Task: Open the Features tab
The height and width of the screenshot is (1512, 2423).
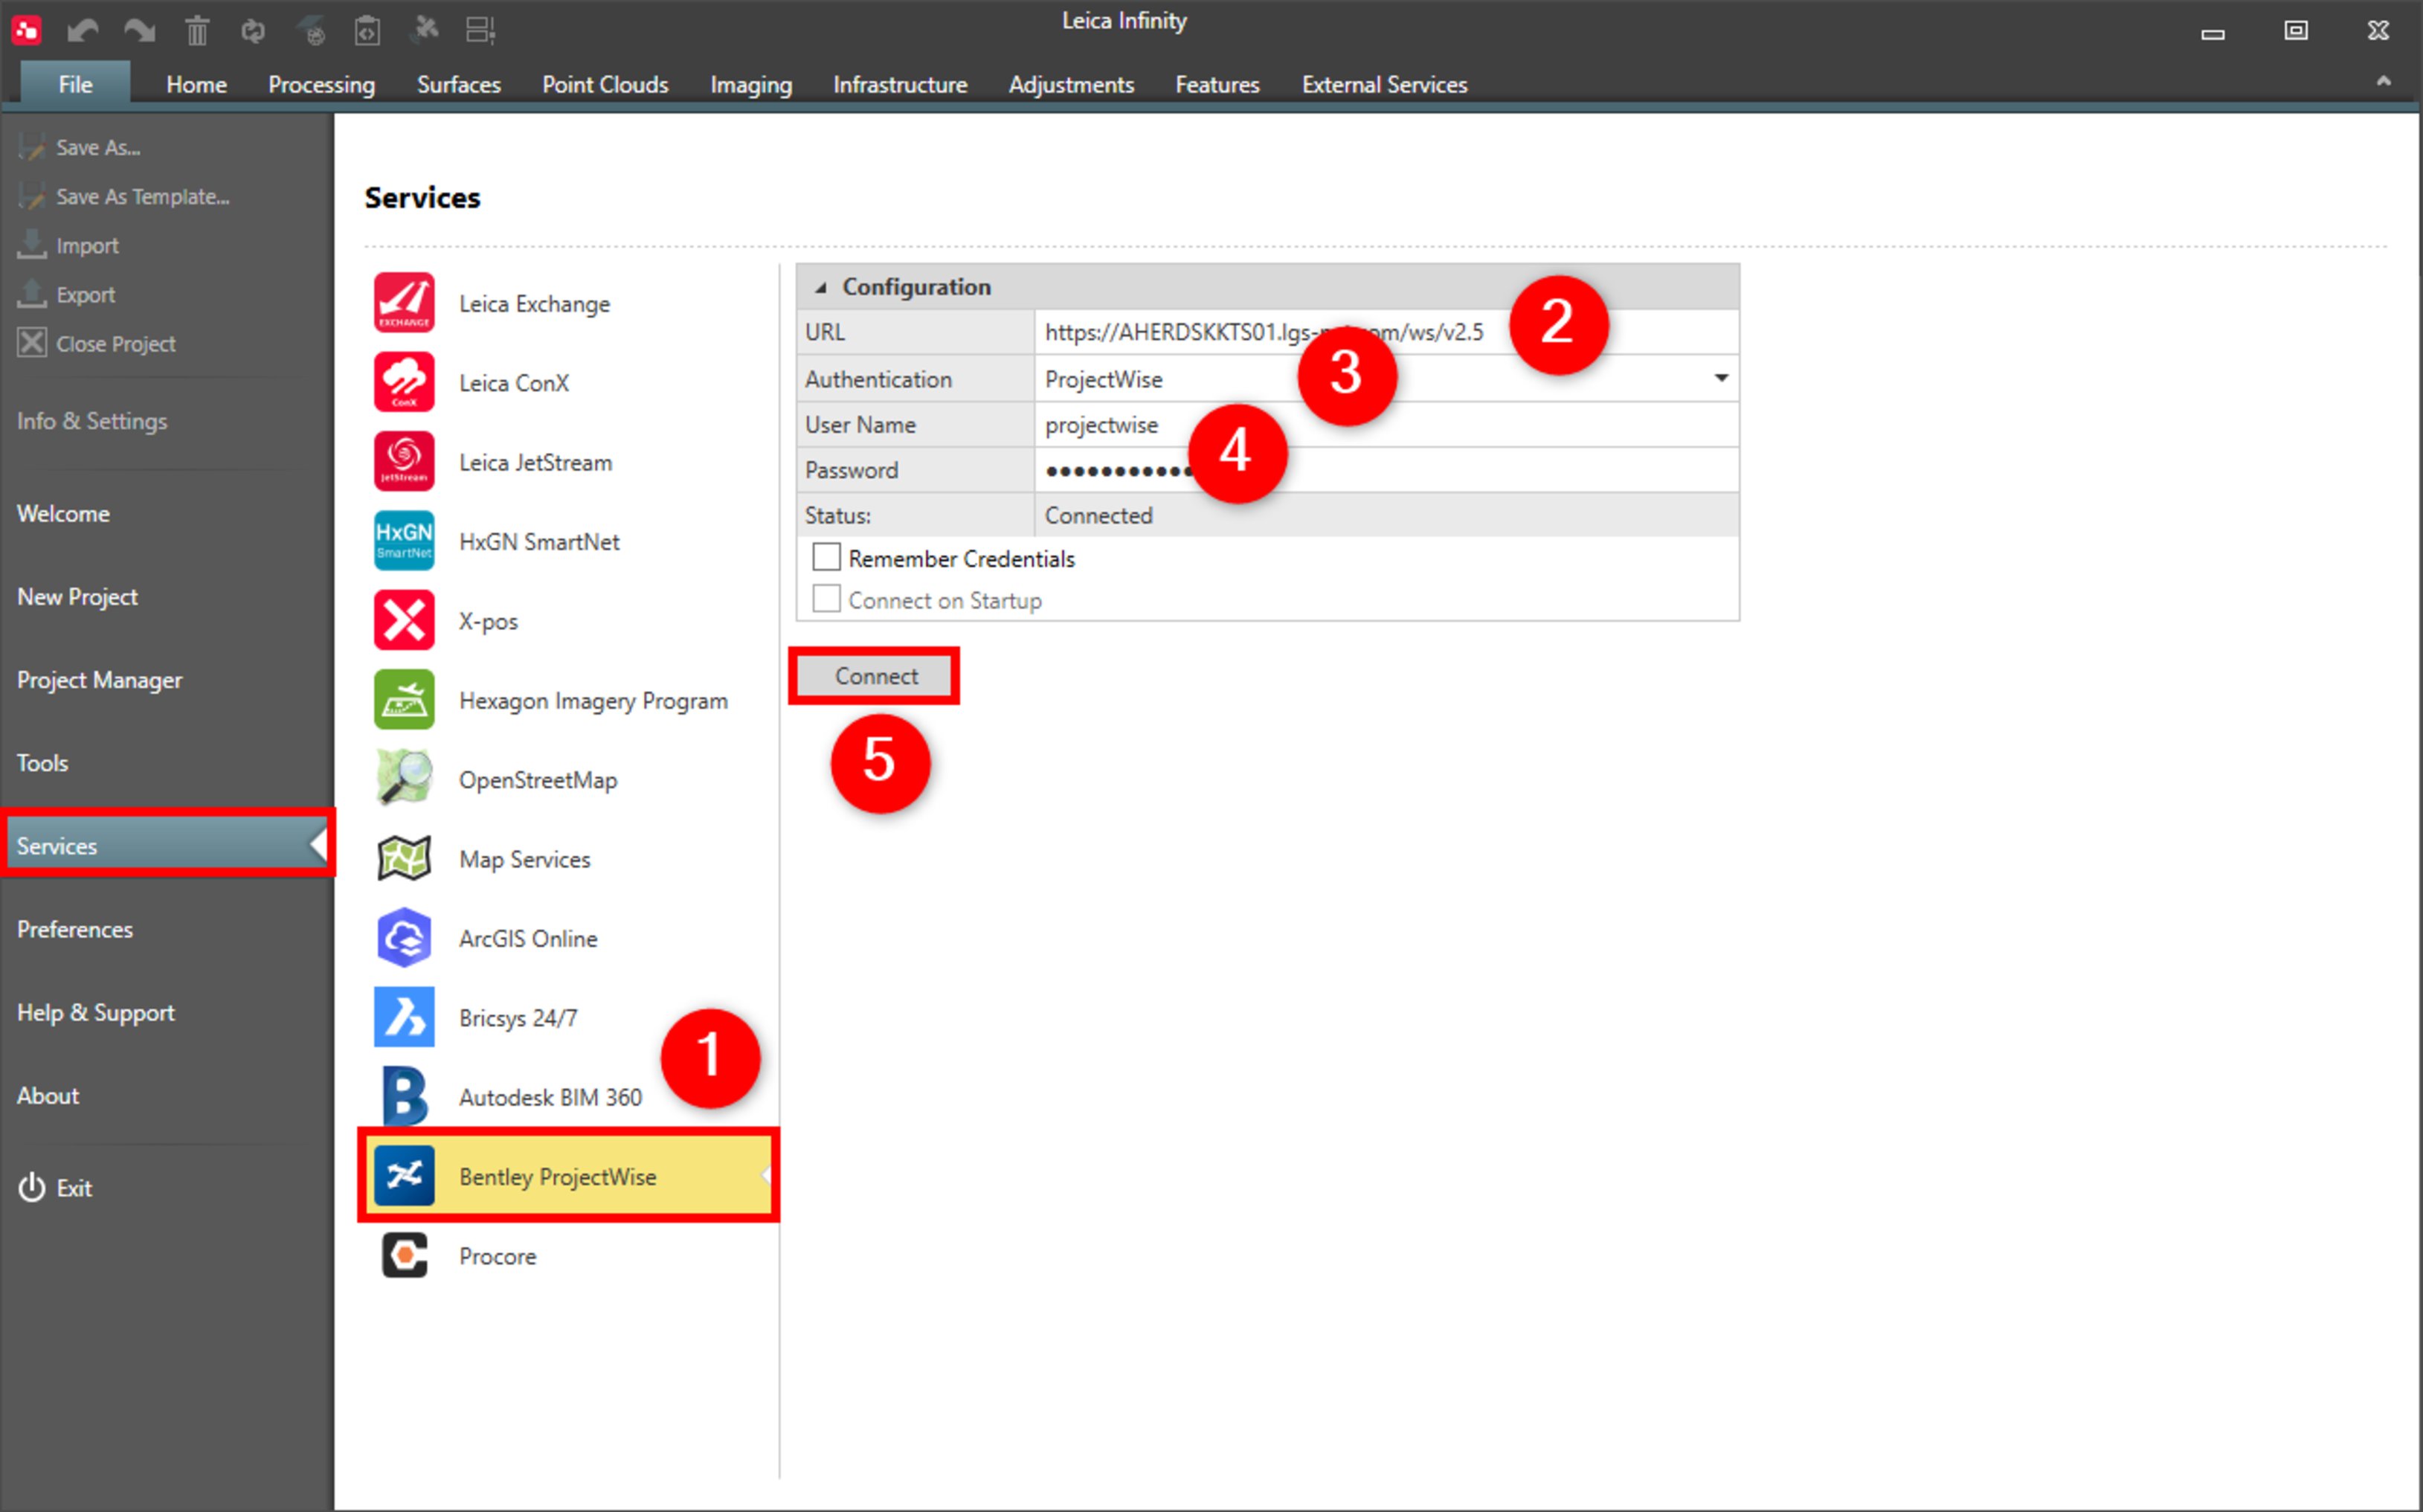Action: pyautogui.click(x=1217, y=84)
